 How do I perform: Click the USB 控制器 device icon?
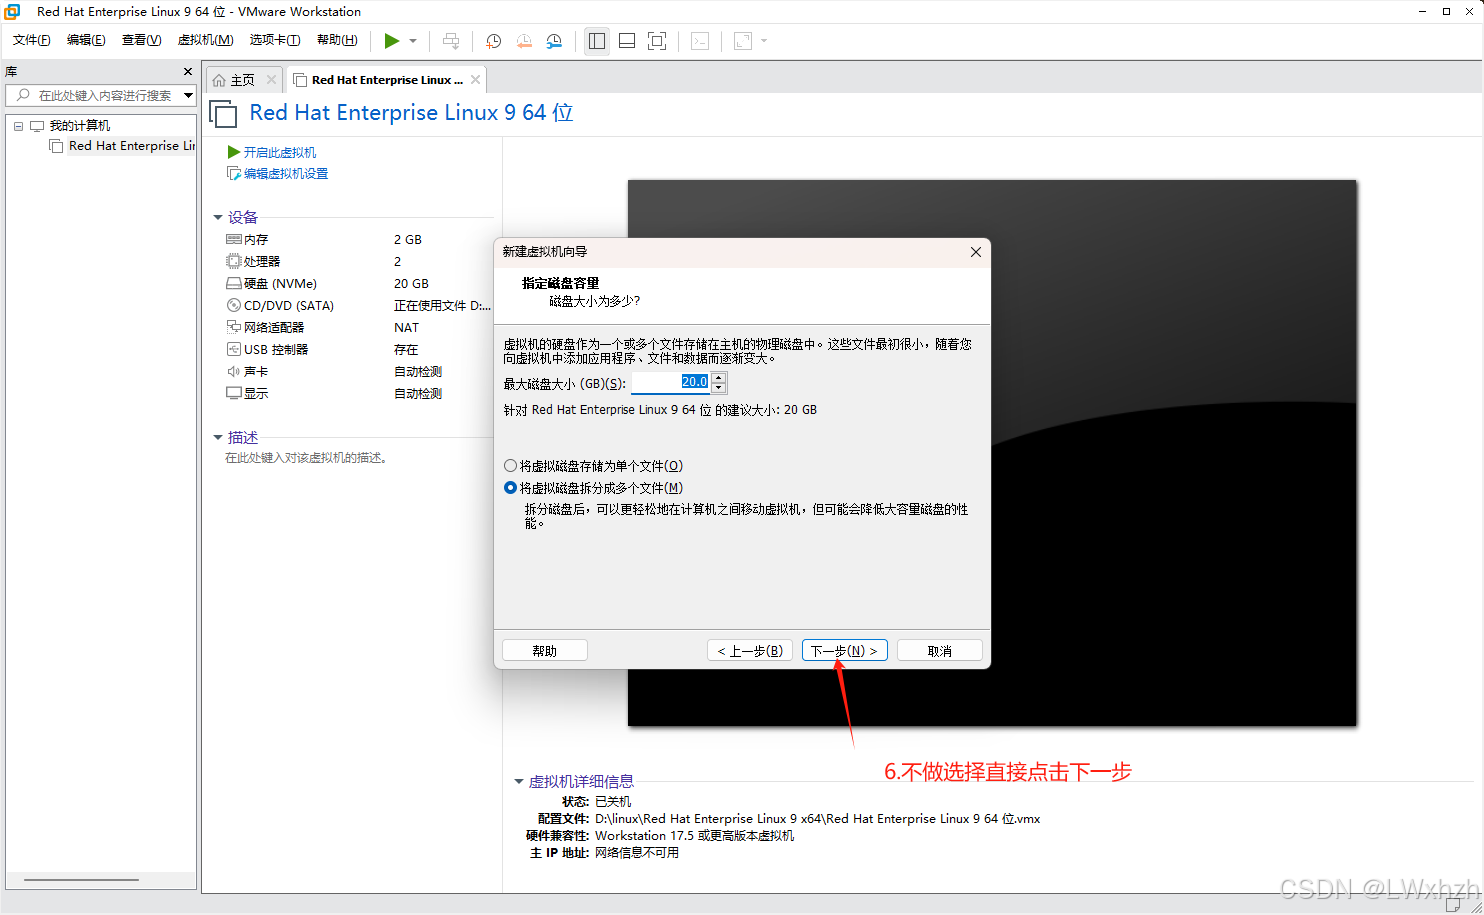(x=234, y=350)
